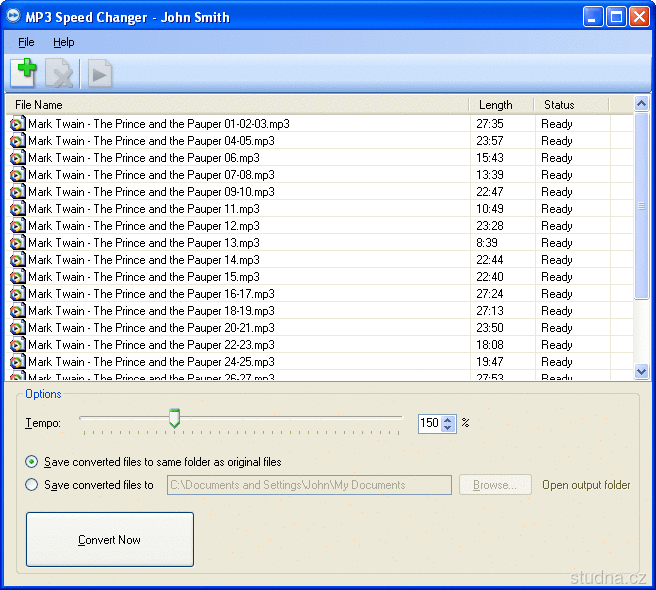
Task: Sort files by the Length column header
Action: (x=496, y=105)
